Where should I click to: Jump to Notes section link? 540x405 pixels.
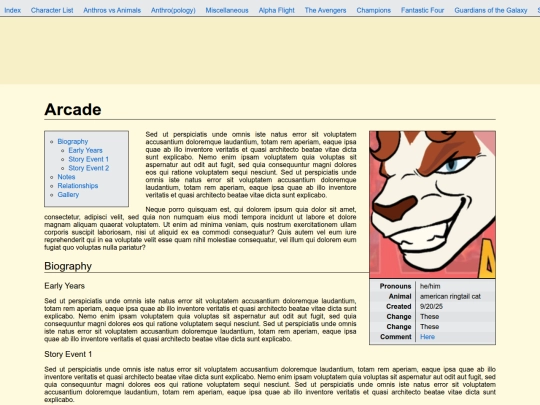(x=66, y=177)
